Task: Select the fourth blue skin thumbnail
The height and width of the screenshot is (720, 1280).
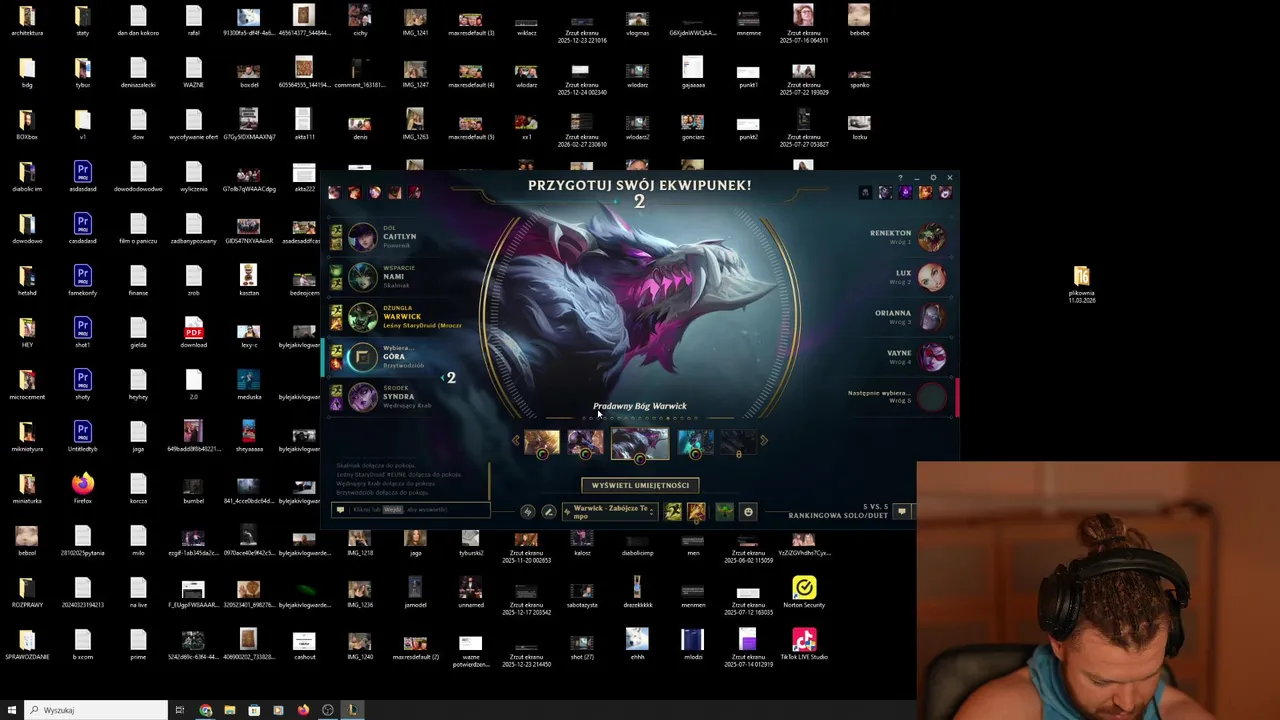Action: point(695,441)
